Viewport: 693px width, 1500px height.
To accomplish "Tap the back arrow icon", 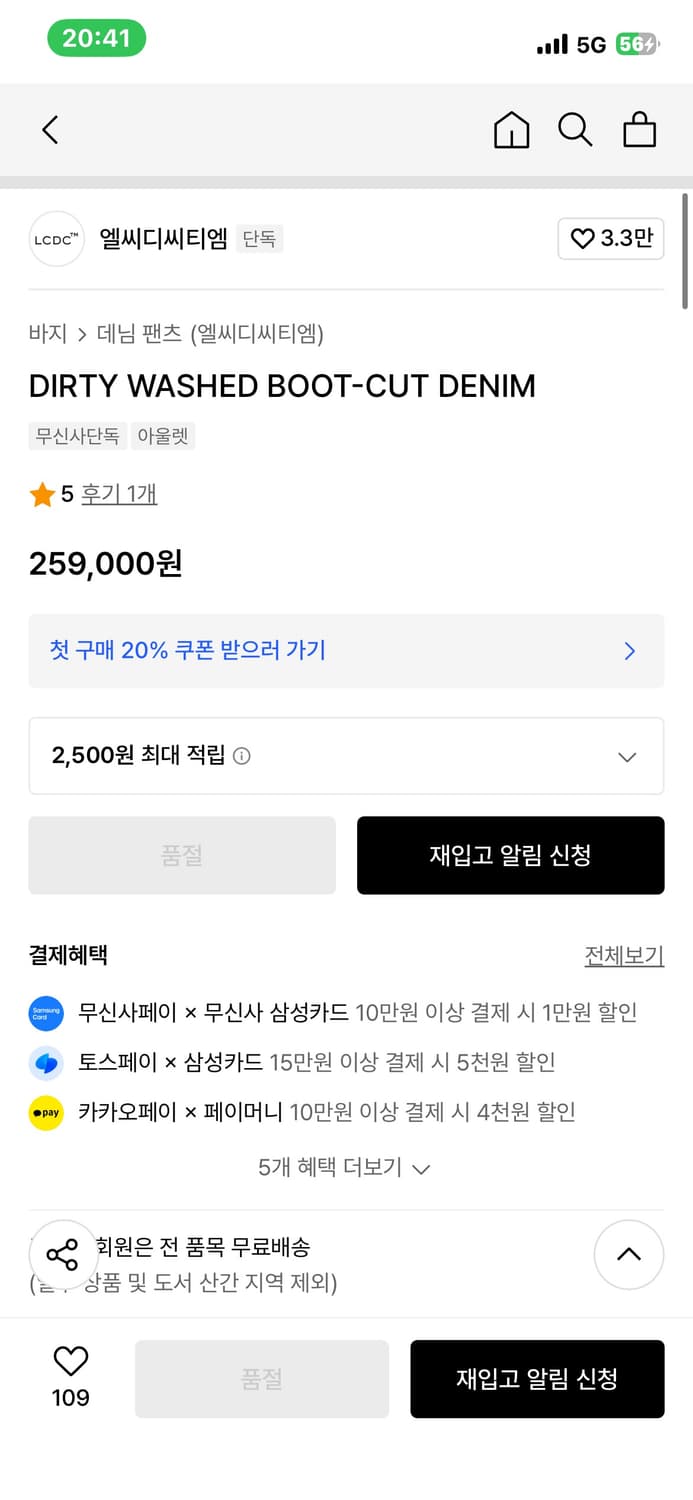I will (51, 130).
